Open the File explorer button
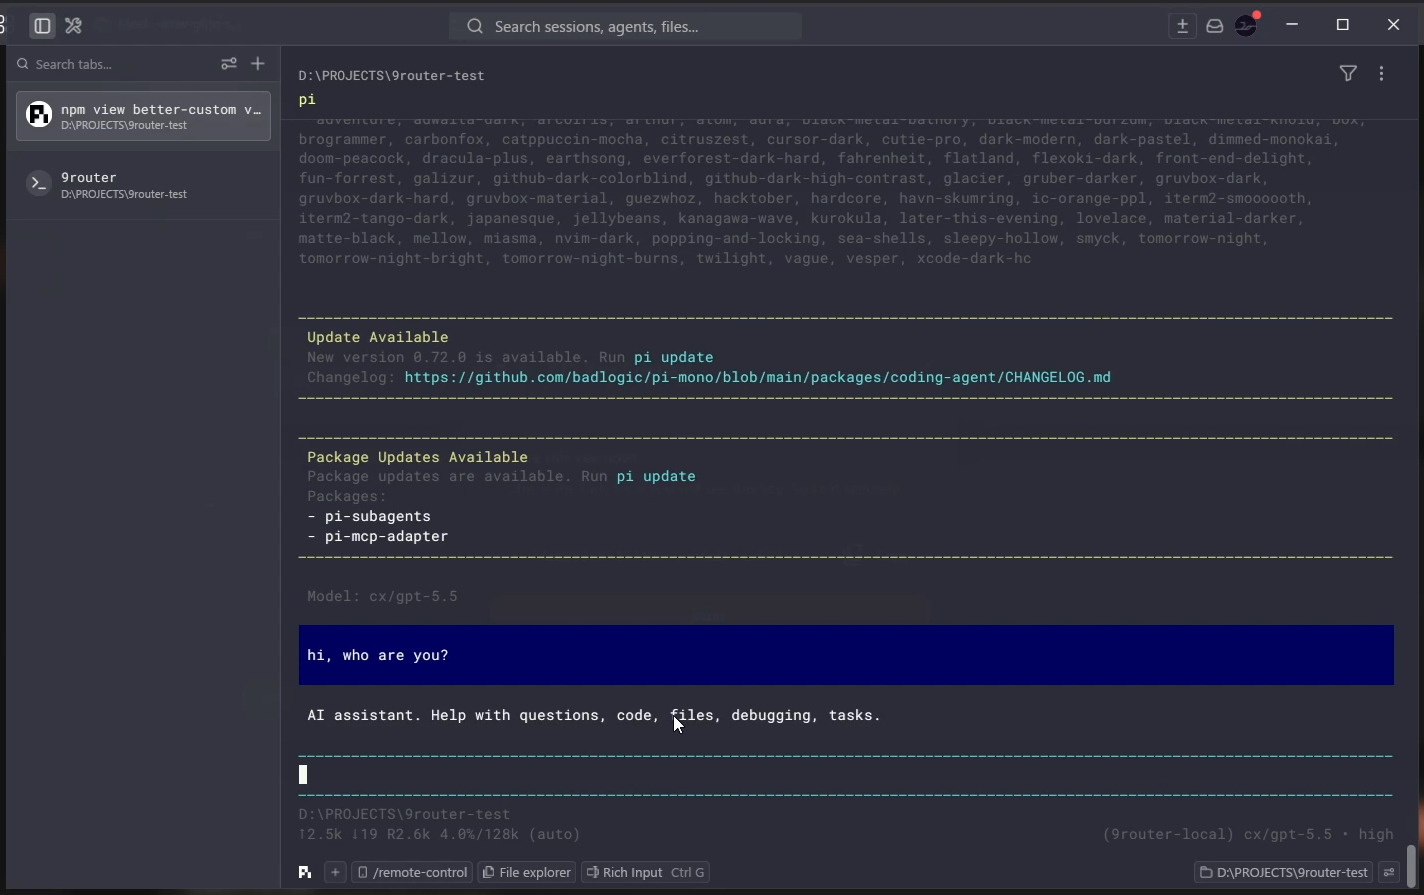The image size is (1424, 895). [527, 872]
